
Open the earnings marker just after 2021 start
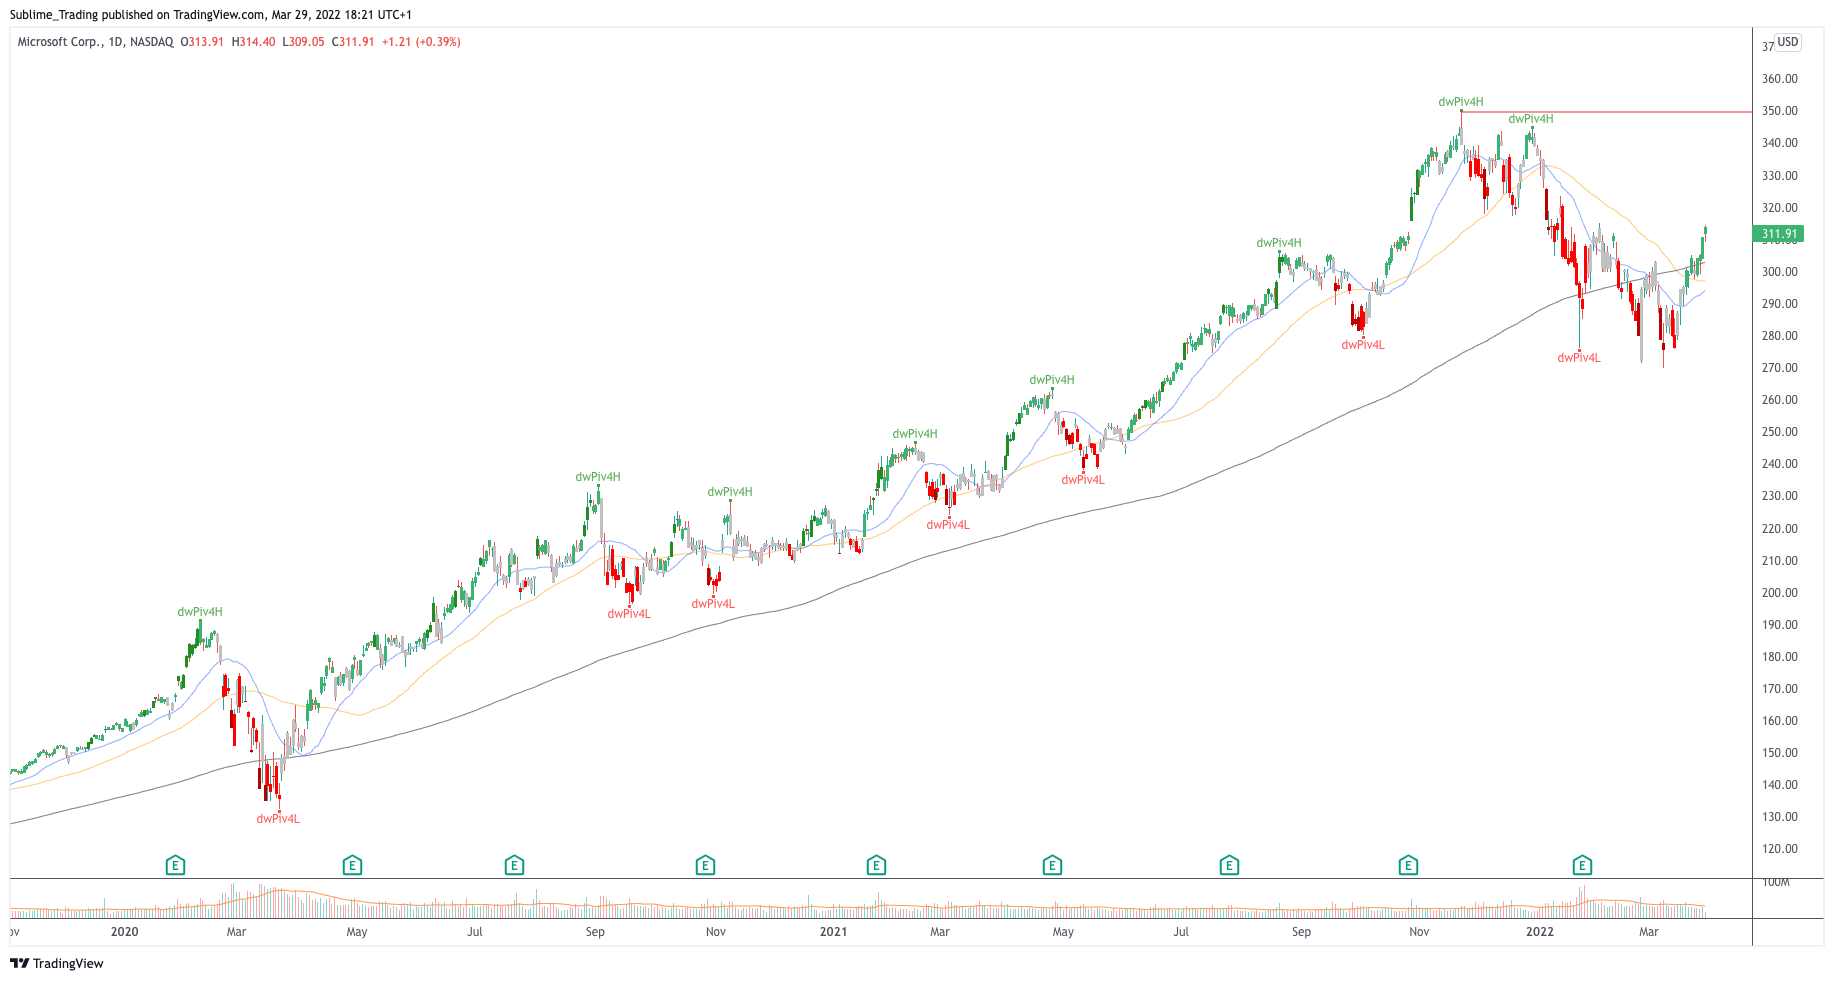tap(876, 865)
